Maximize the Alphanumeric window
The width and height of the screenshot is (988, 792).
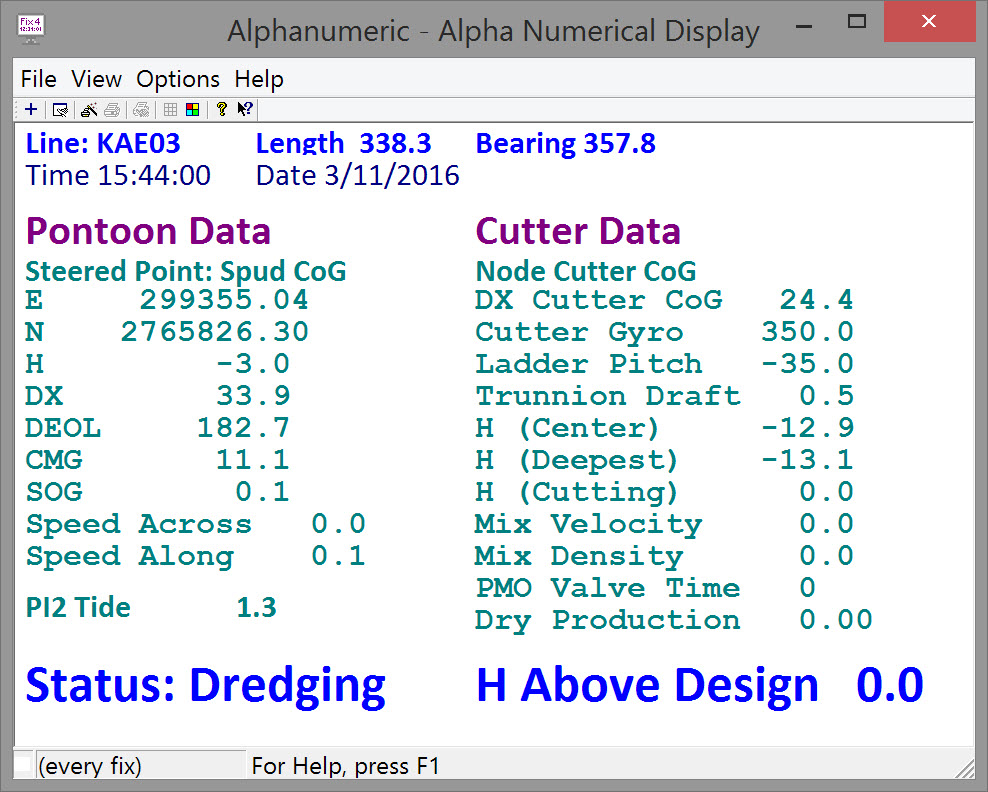pos(856,22)
